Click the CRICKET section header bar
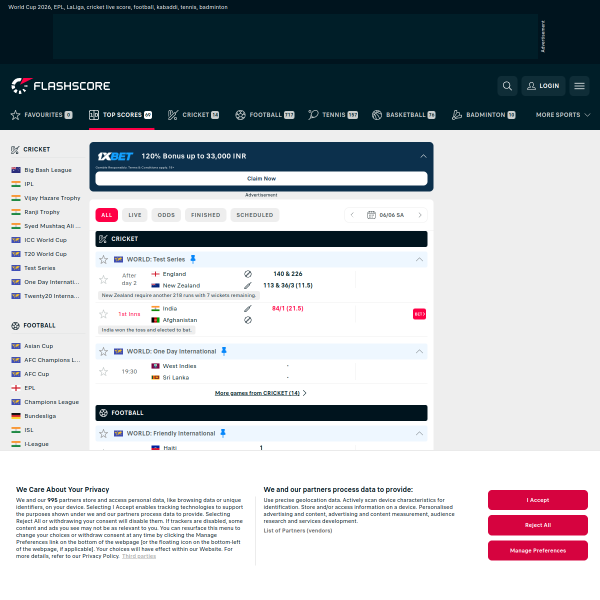Screen dimensions: 600x600 point(261,239)
